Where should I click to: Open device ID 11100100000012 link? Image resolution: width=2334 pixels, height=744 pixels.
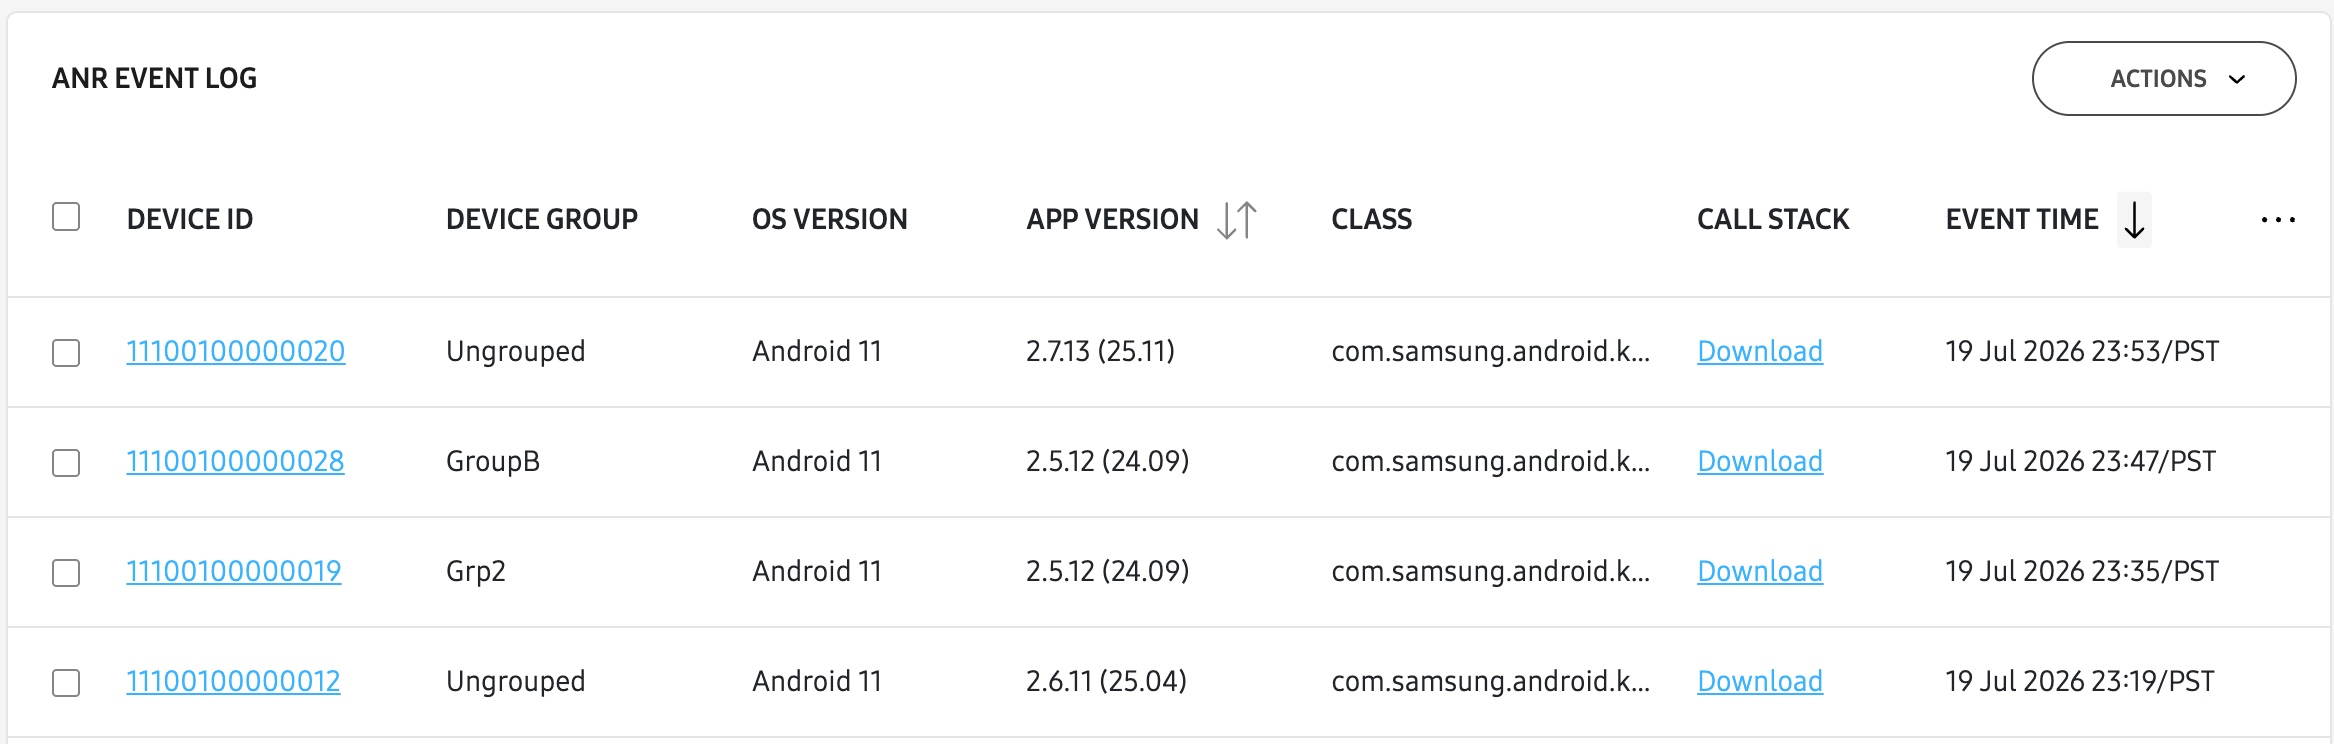coord(233,681)
